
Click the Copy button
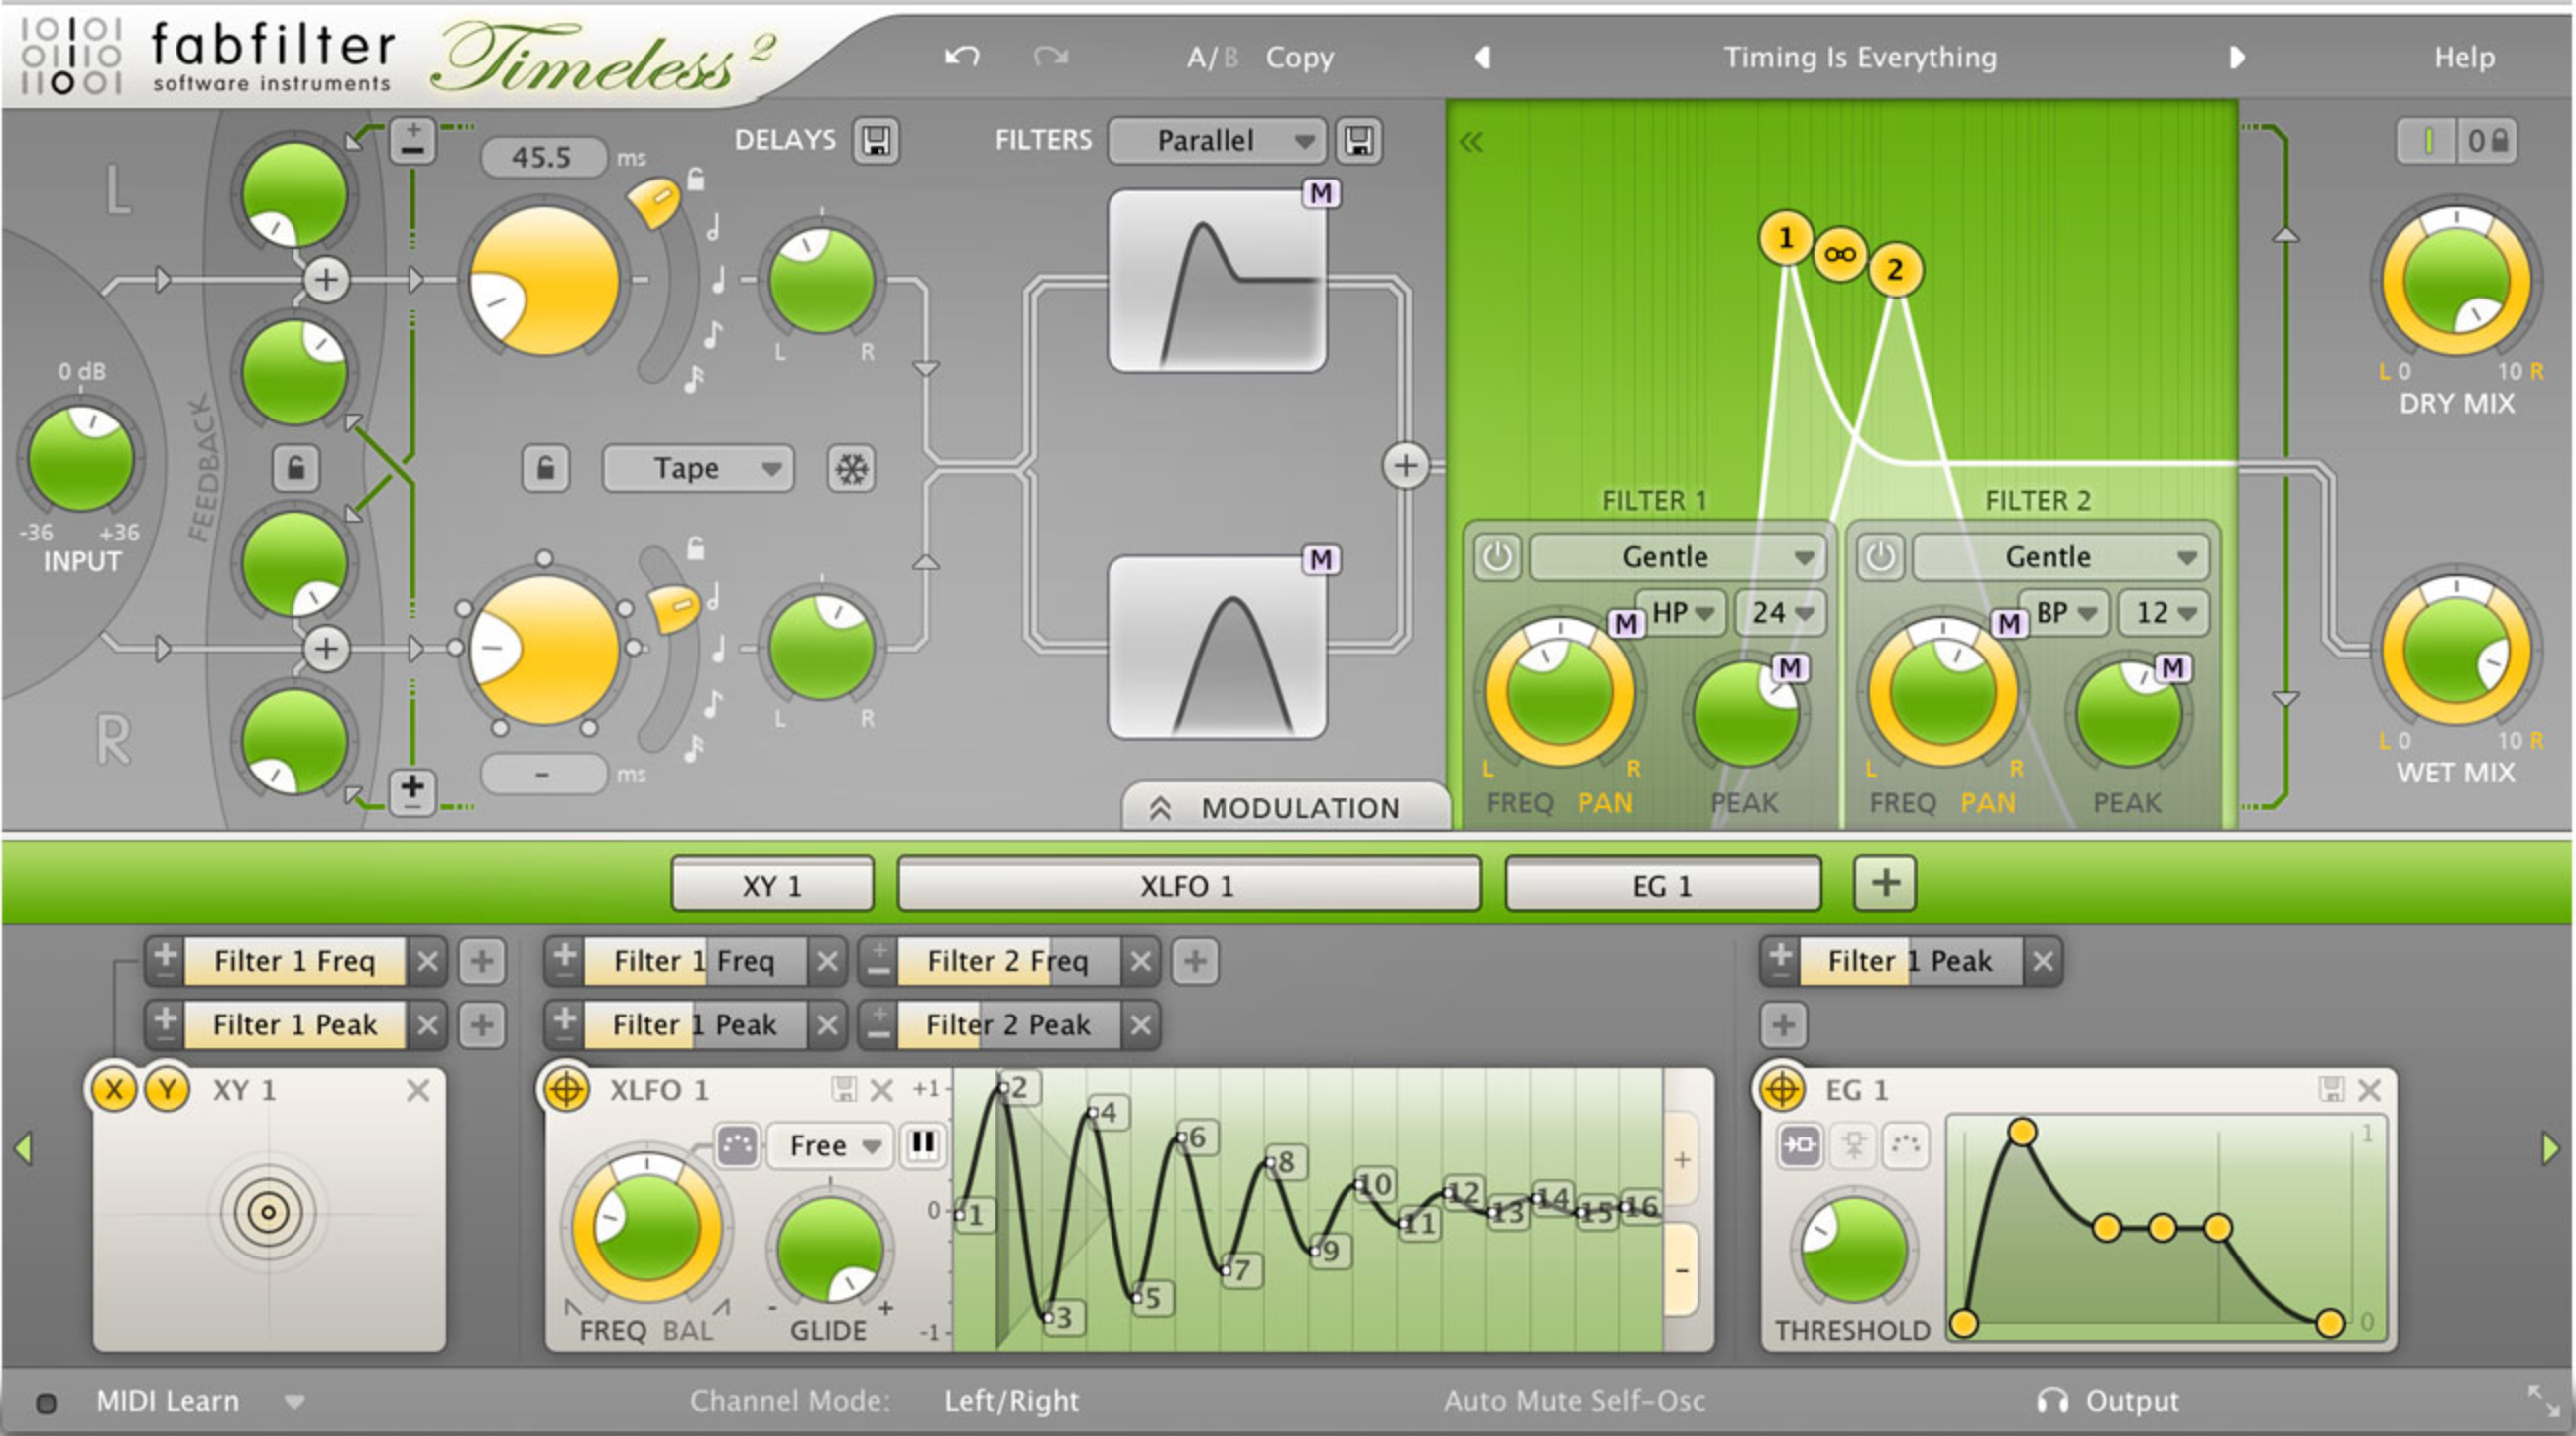coord(1299,57)
